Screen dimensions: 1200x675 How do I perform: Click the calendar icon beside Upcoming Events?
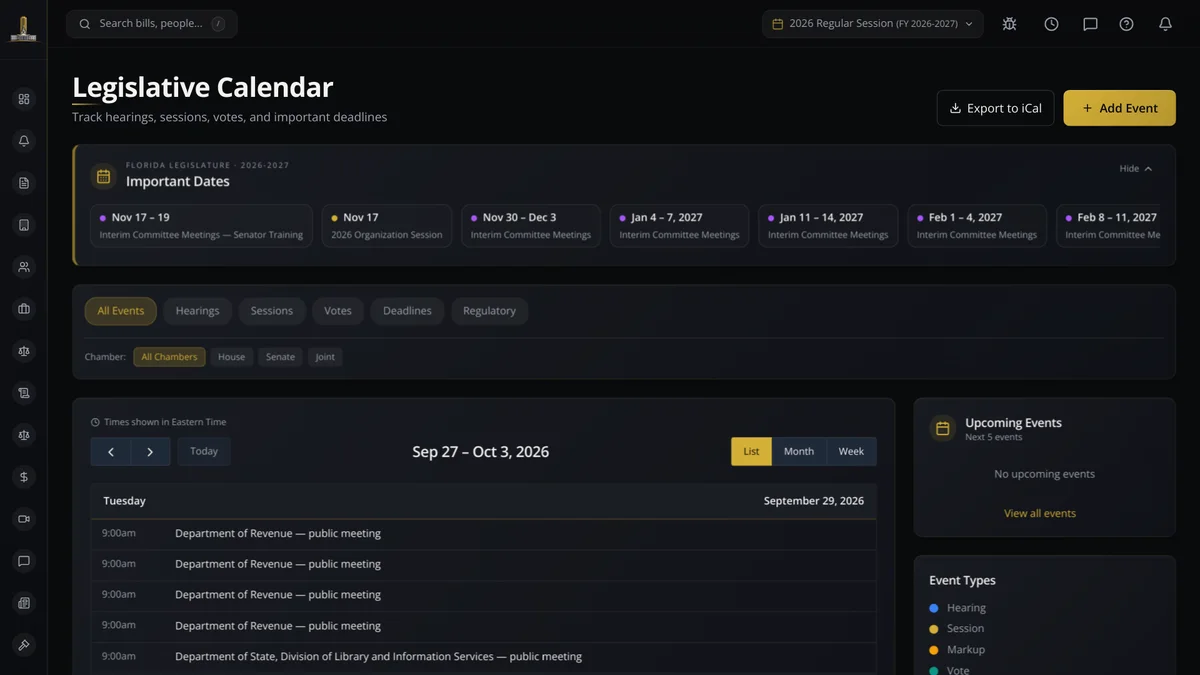pos(942,429)
